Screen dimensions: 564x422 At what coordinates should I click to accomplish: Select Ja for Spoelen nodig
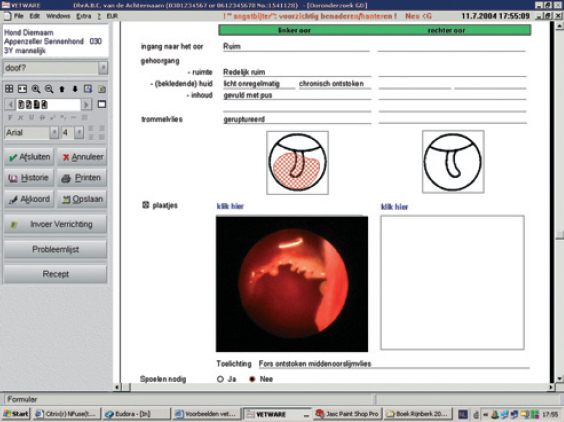tap(220, 379)
